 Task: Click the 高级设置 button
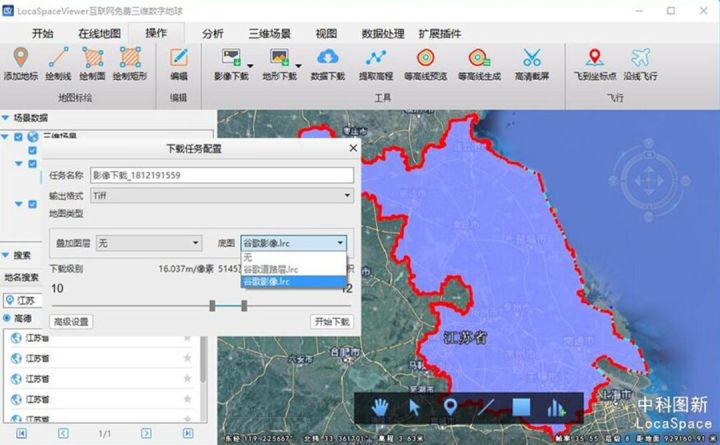(72, 322)
